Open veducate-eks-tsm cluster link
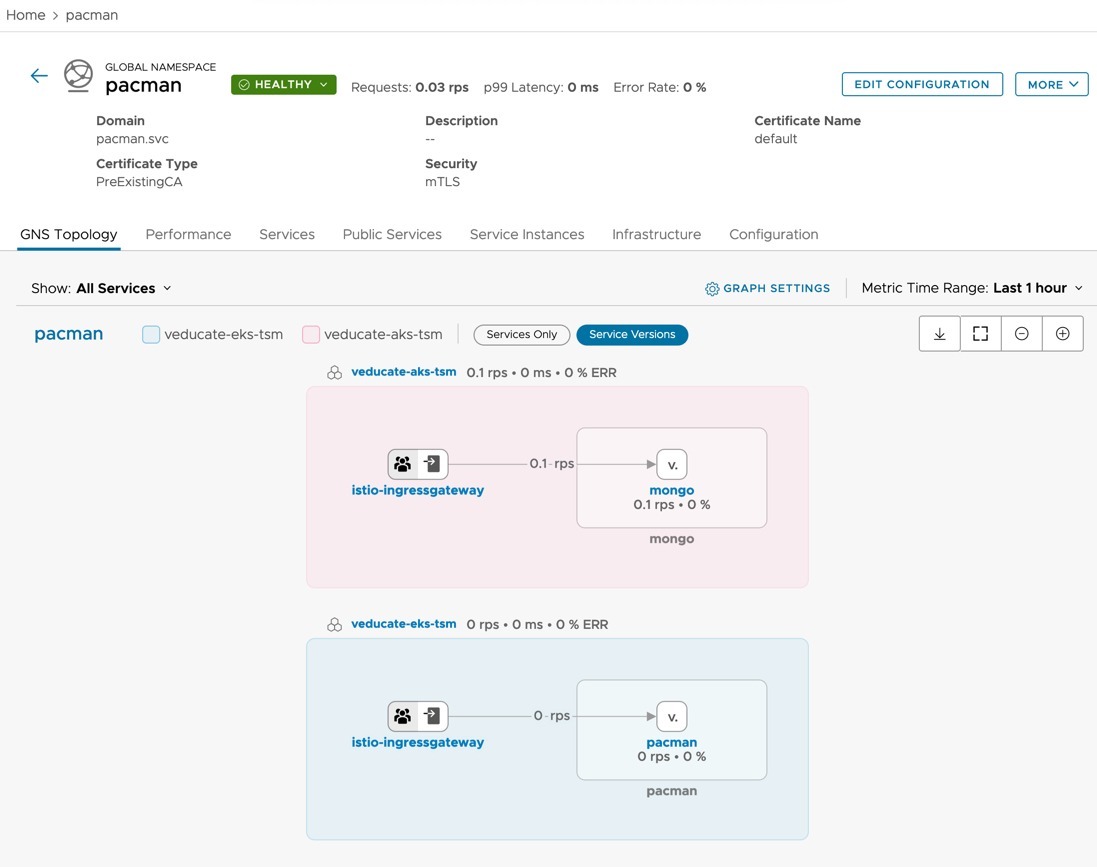The width and height of the screenshot is (1097, 867). (x=404, y=623)
